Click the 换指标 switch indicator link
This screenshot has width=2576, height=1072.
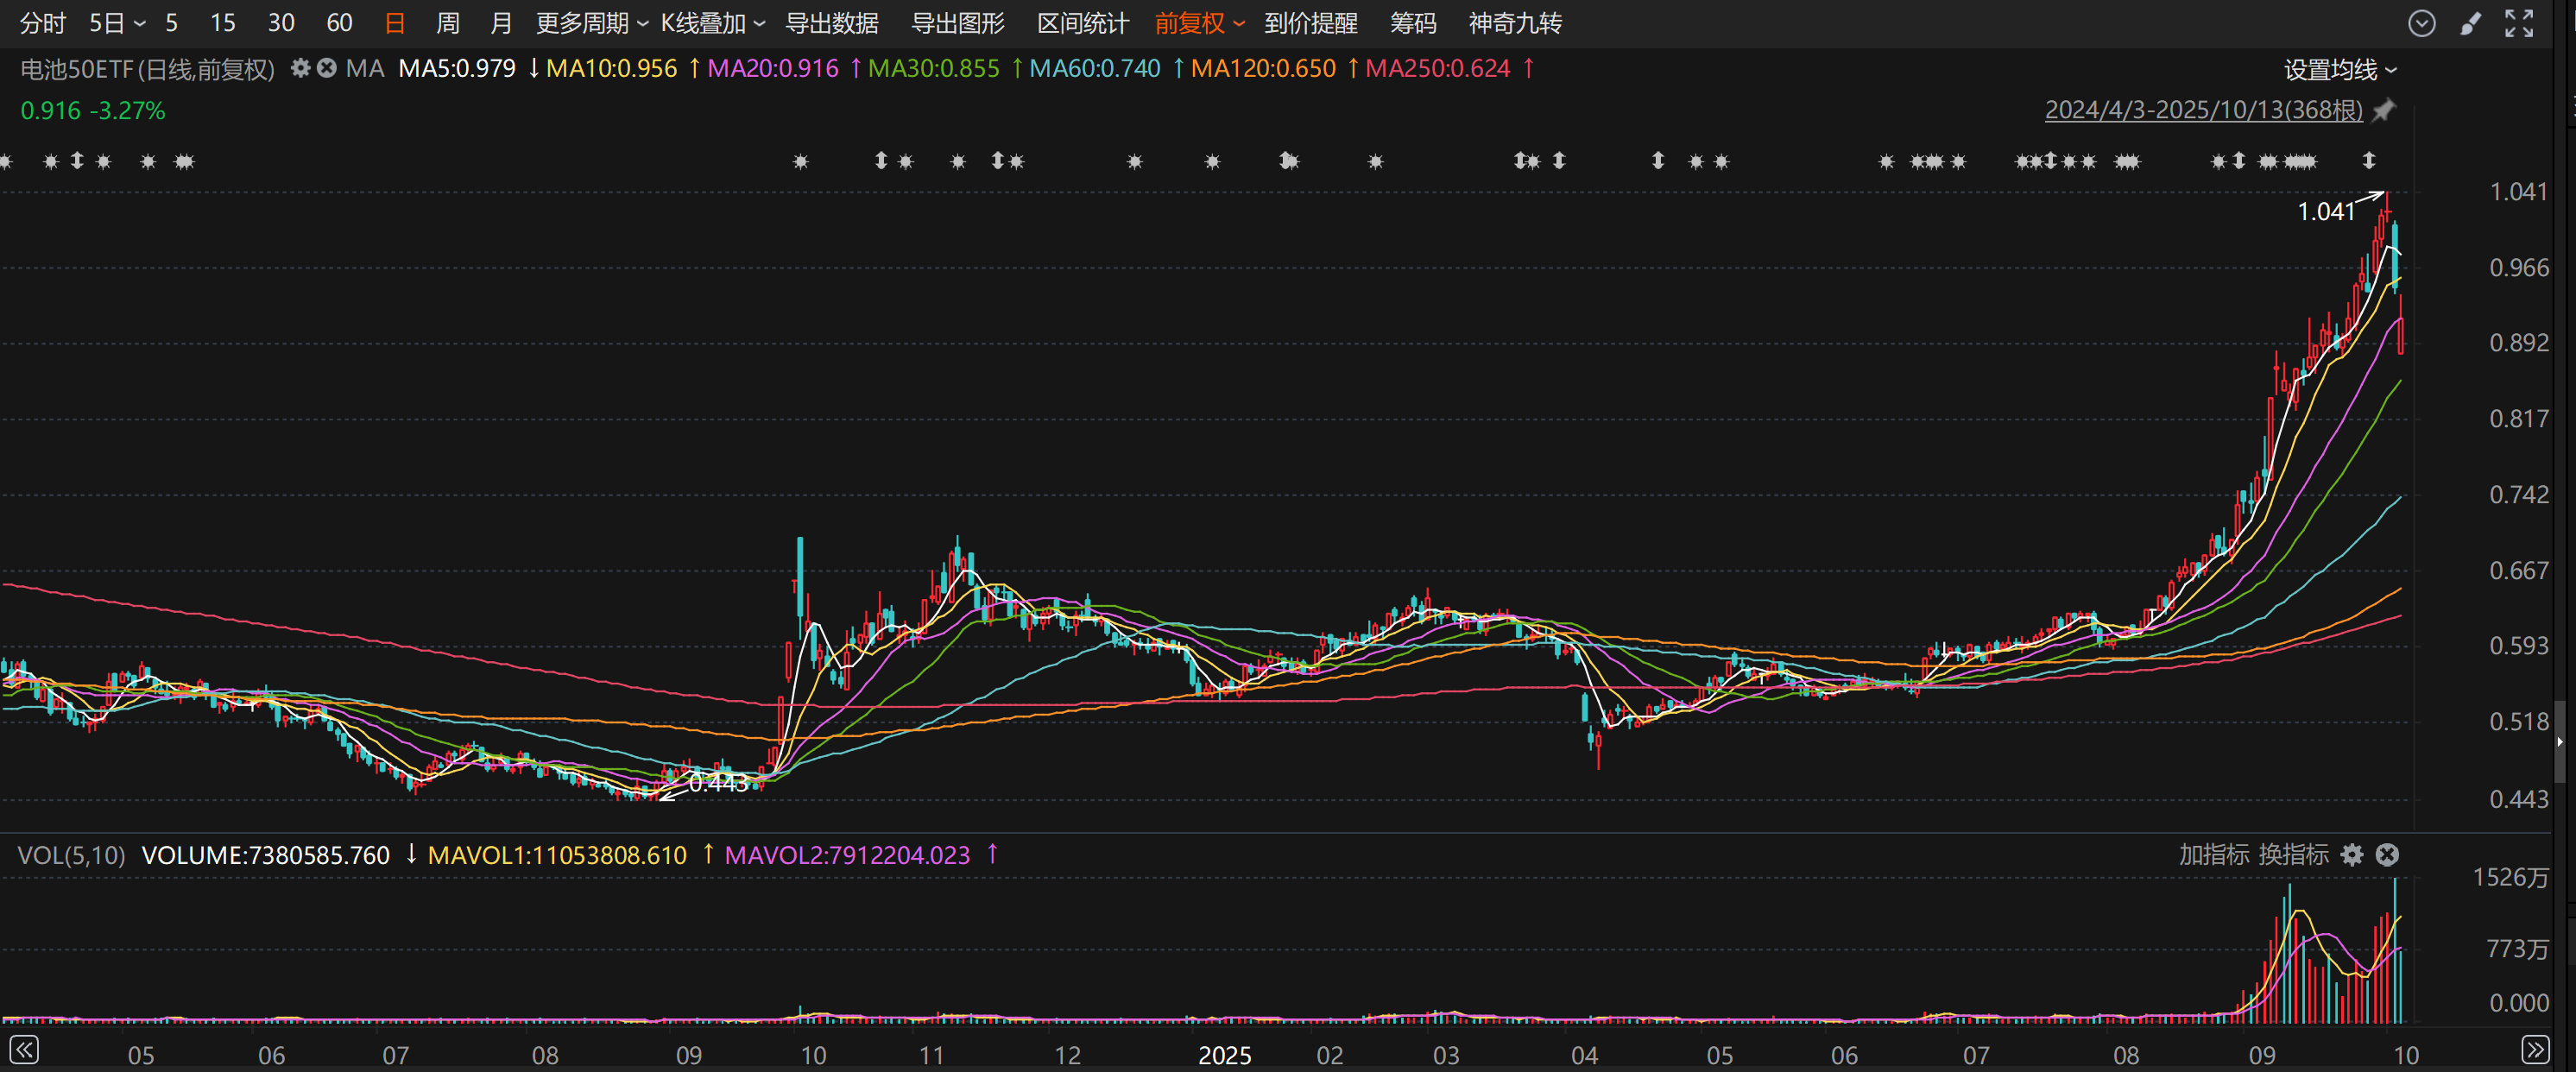[x=2293, y=855]
